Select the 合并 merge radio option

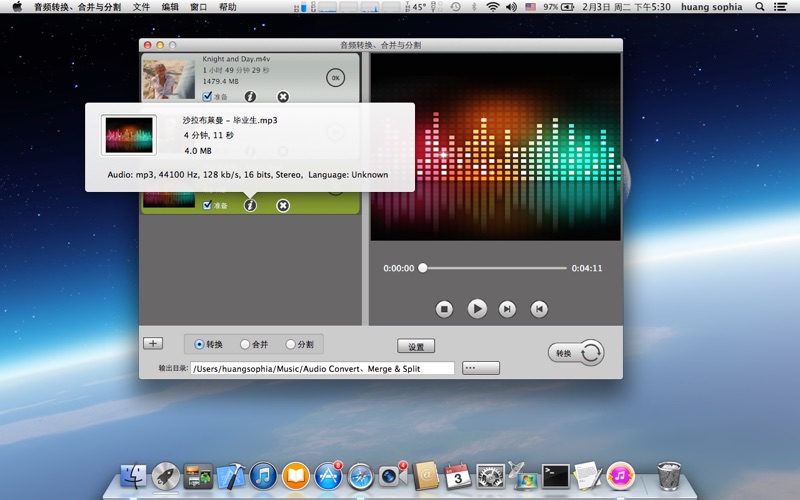coord(245,344)
